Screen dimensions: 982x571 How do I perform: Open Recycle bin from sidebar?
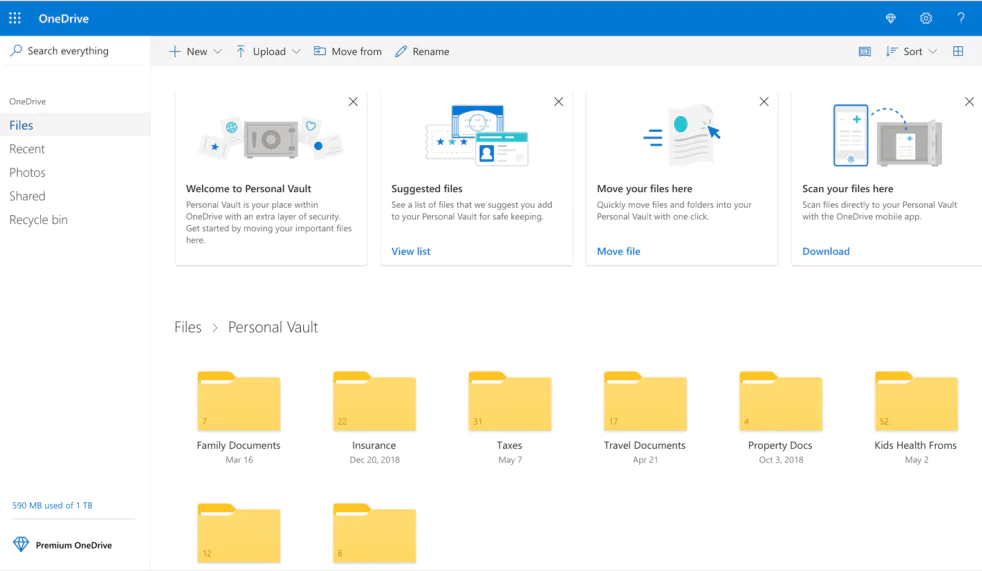click(x=38, y=220)
